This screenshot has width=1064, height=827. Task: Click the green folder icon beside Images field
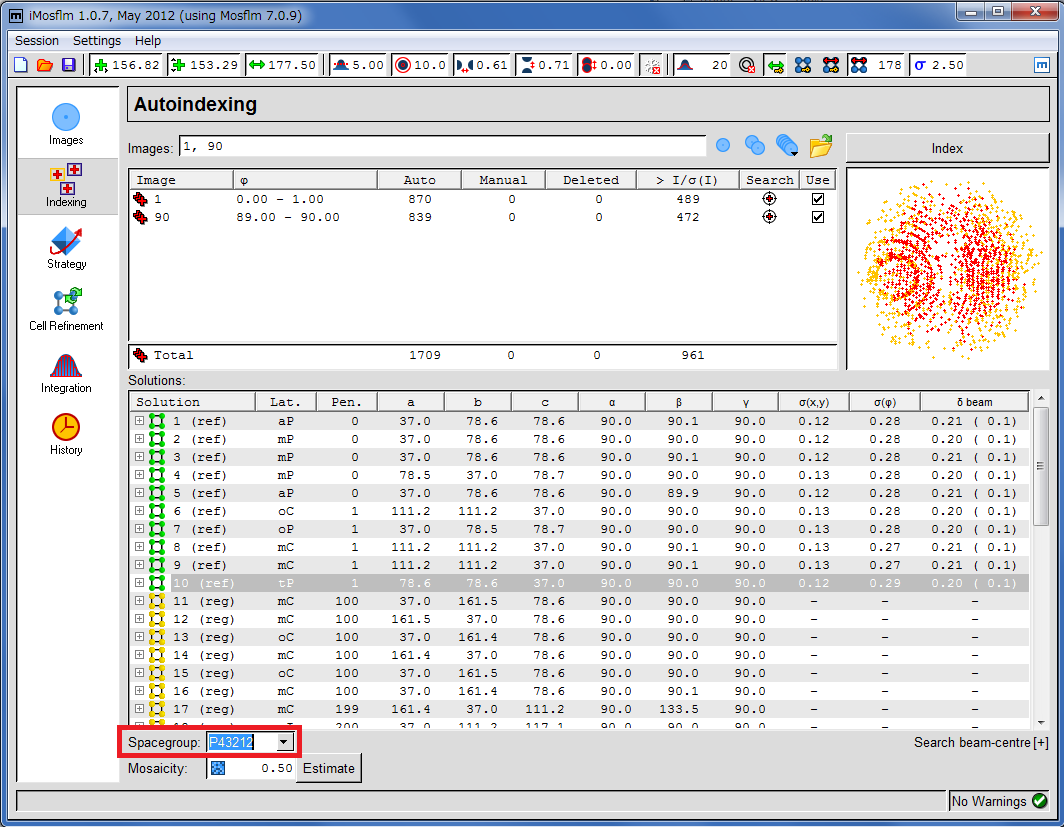820,147
